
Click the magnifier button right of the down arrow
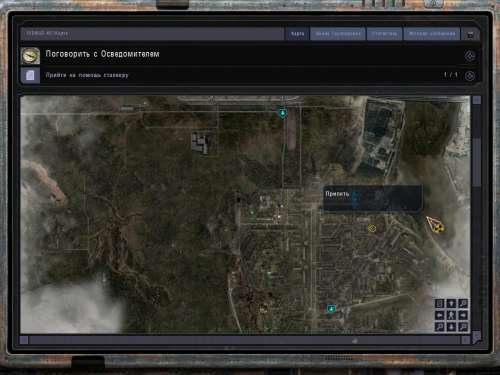463,327
